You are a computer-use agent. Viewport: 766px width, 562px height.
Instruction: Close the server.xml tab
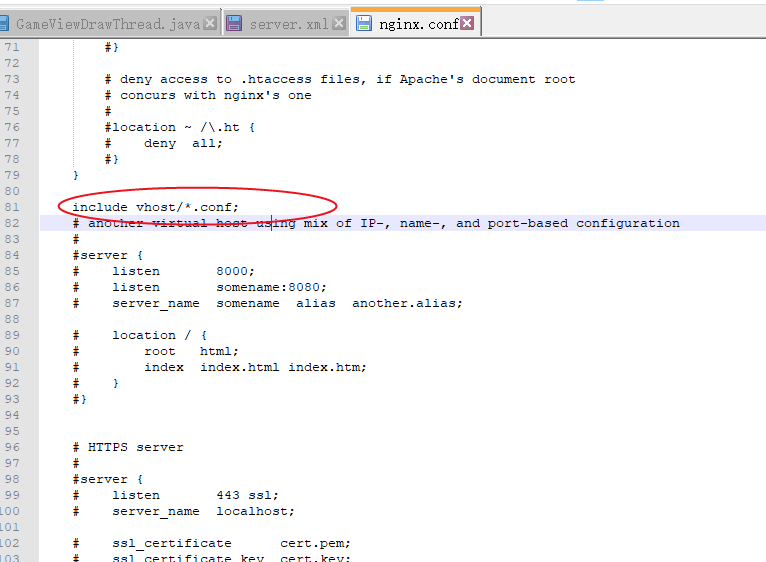tap(339, 23)
